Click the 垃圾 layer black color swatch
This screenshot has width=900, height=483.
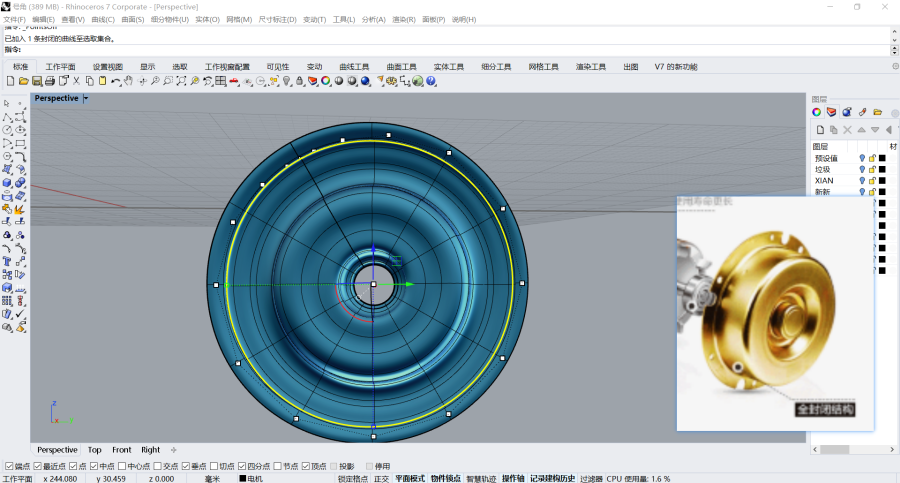click(x=882, y=170)
